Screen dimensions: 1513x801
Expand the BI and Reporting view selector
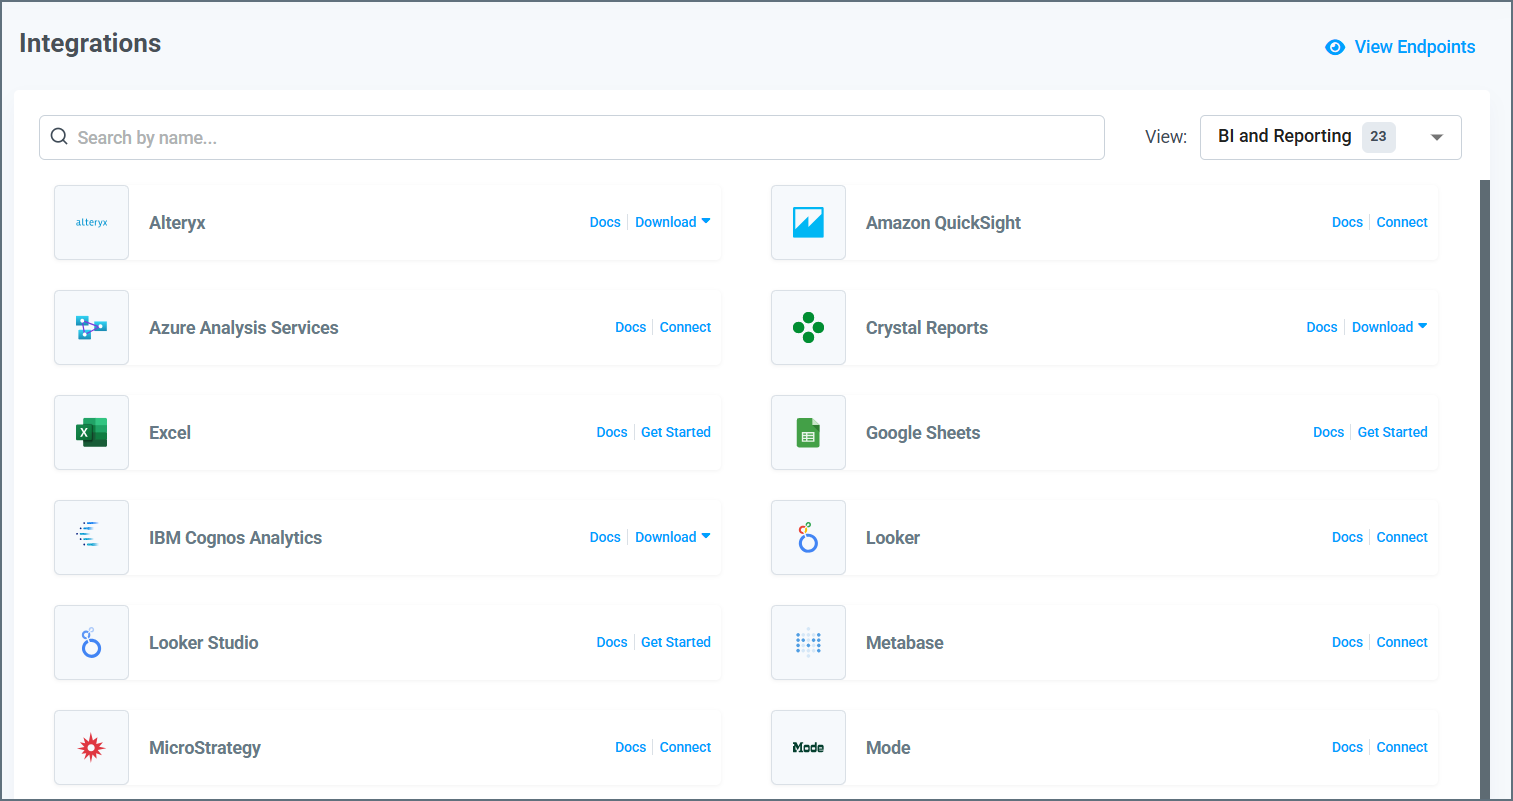(1330, 137)
